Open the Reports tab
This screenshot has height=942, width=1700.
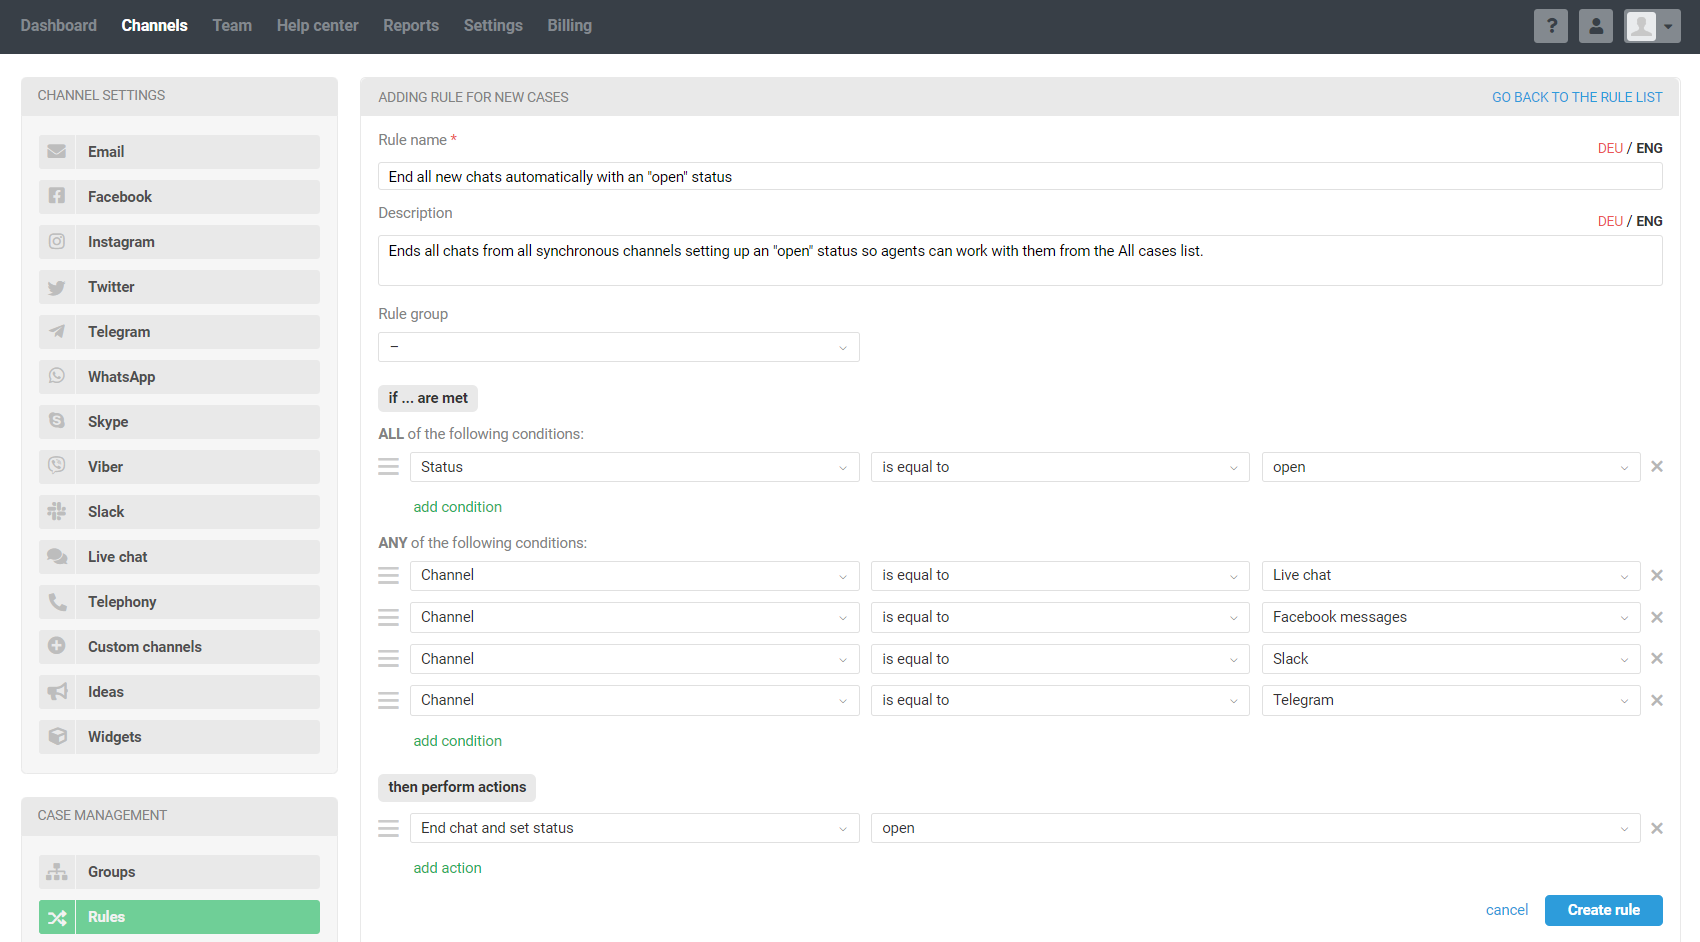pos(411,26)
